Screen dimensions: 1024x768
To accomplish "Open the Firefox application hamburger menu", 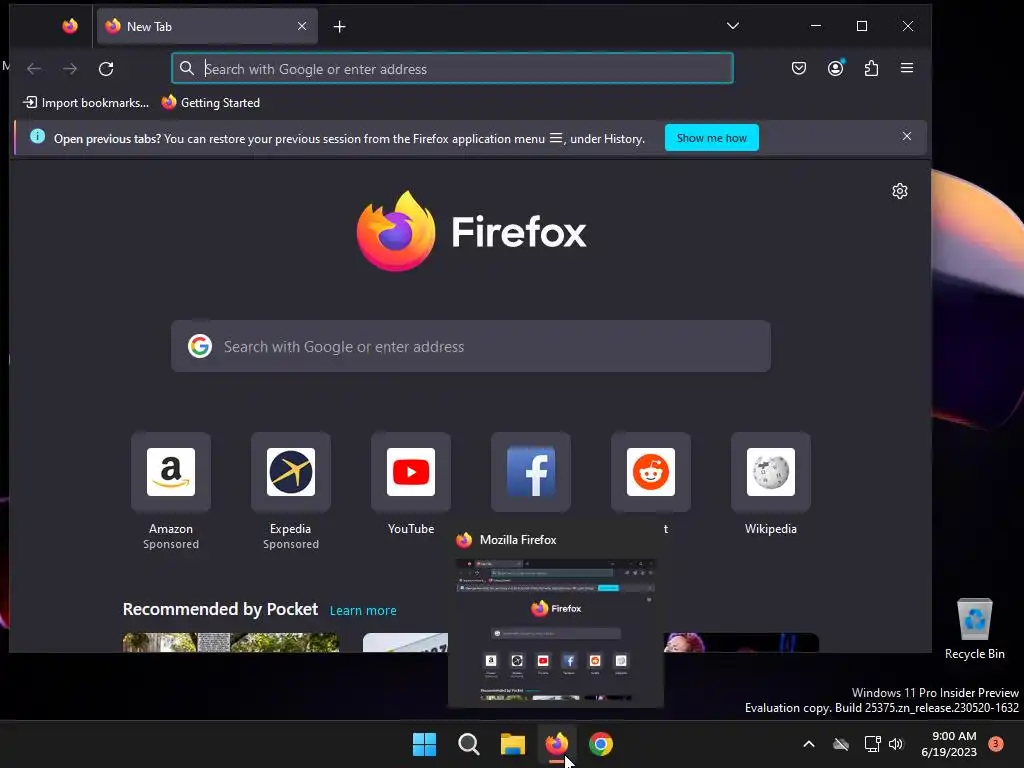I will point(906,68).
